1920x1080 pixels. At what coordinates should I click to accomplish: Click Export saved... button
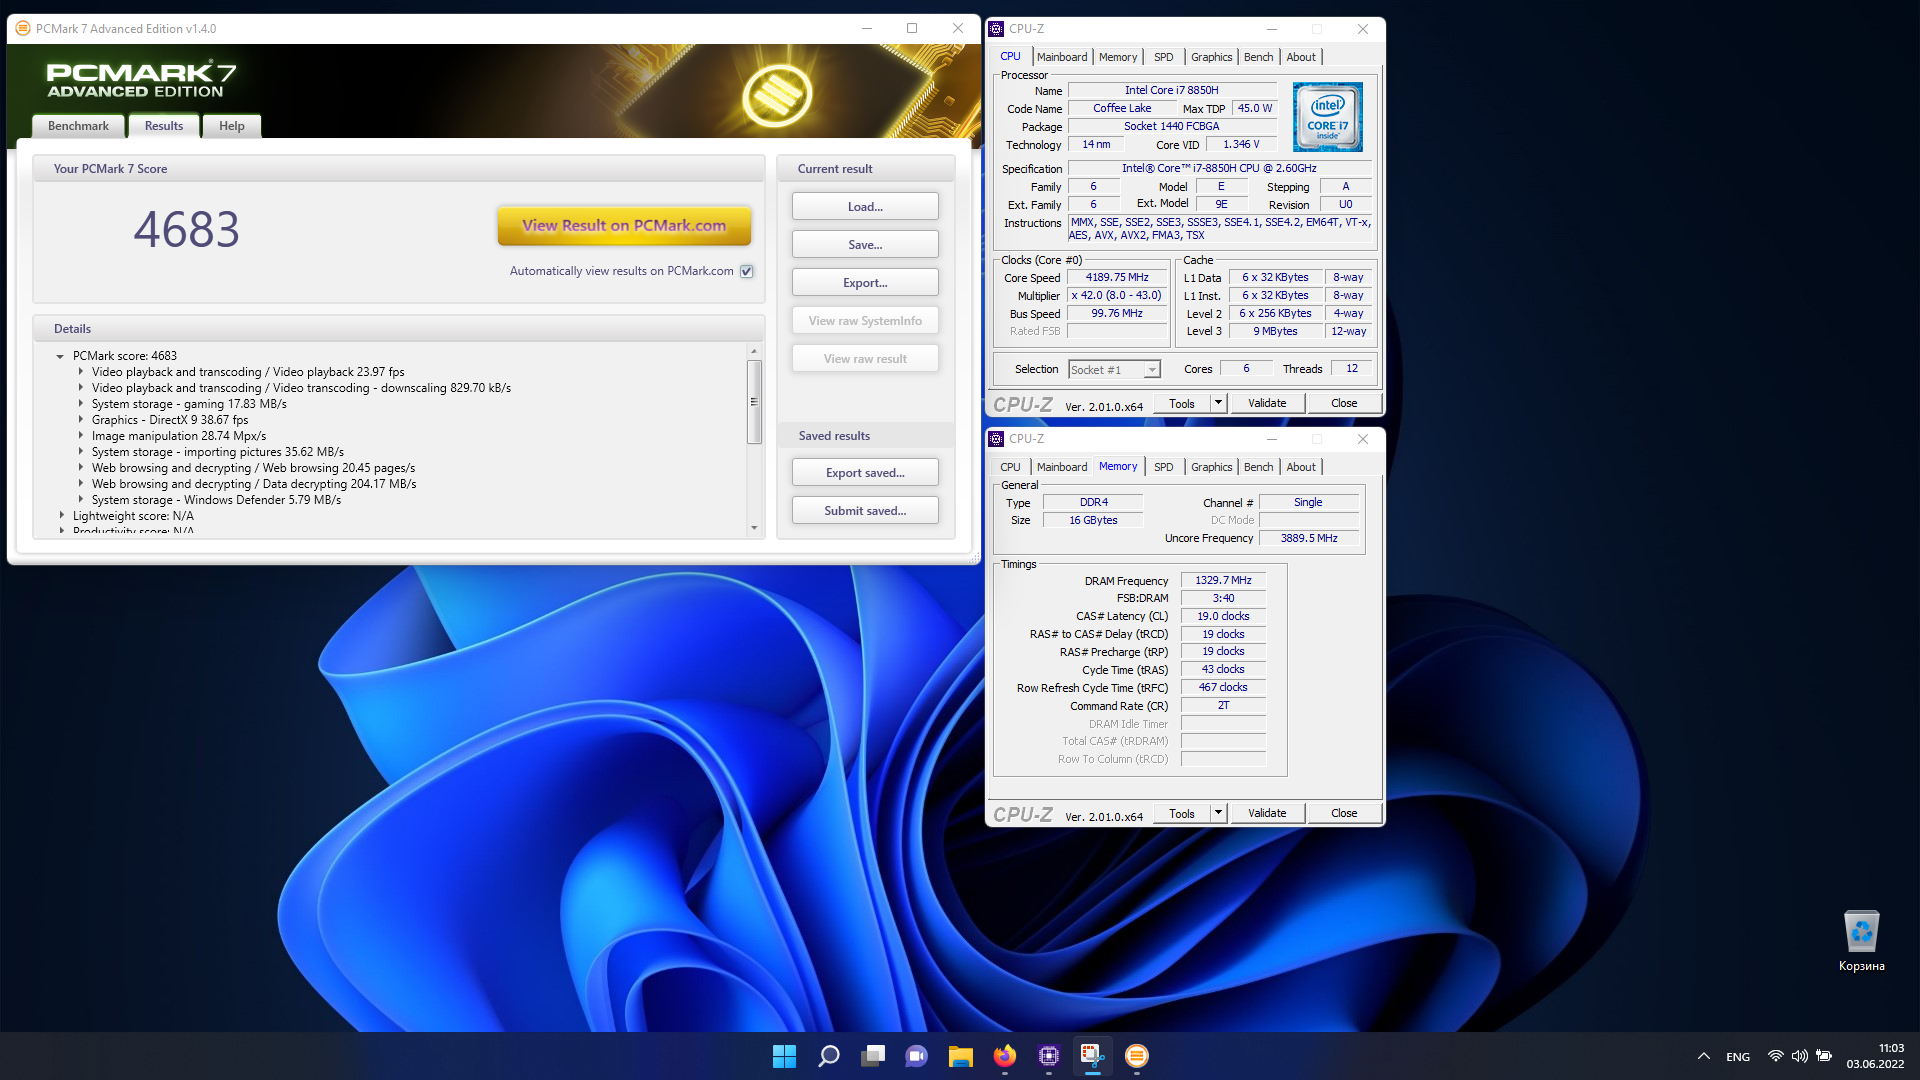pyautogui.click(x=865, y=473)
